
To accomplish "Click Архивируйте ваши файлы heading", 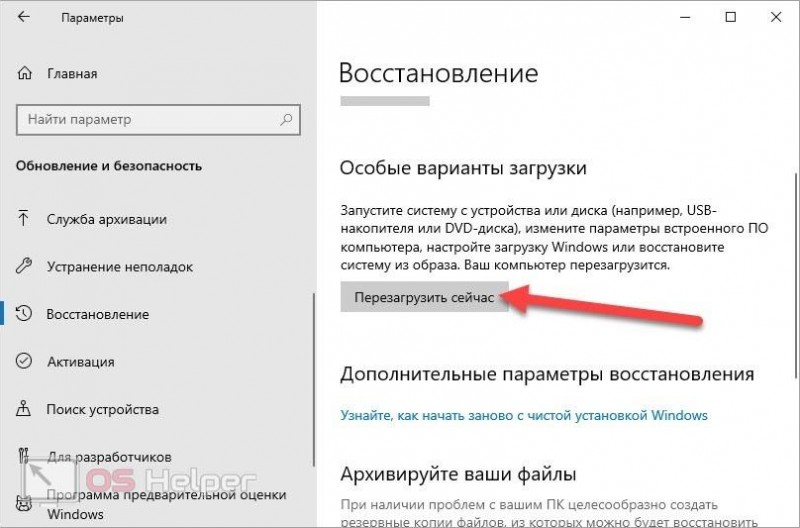I will 458,474.
